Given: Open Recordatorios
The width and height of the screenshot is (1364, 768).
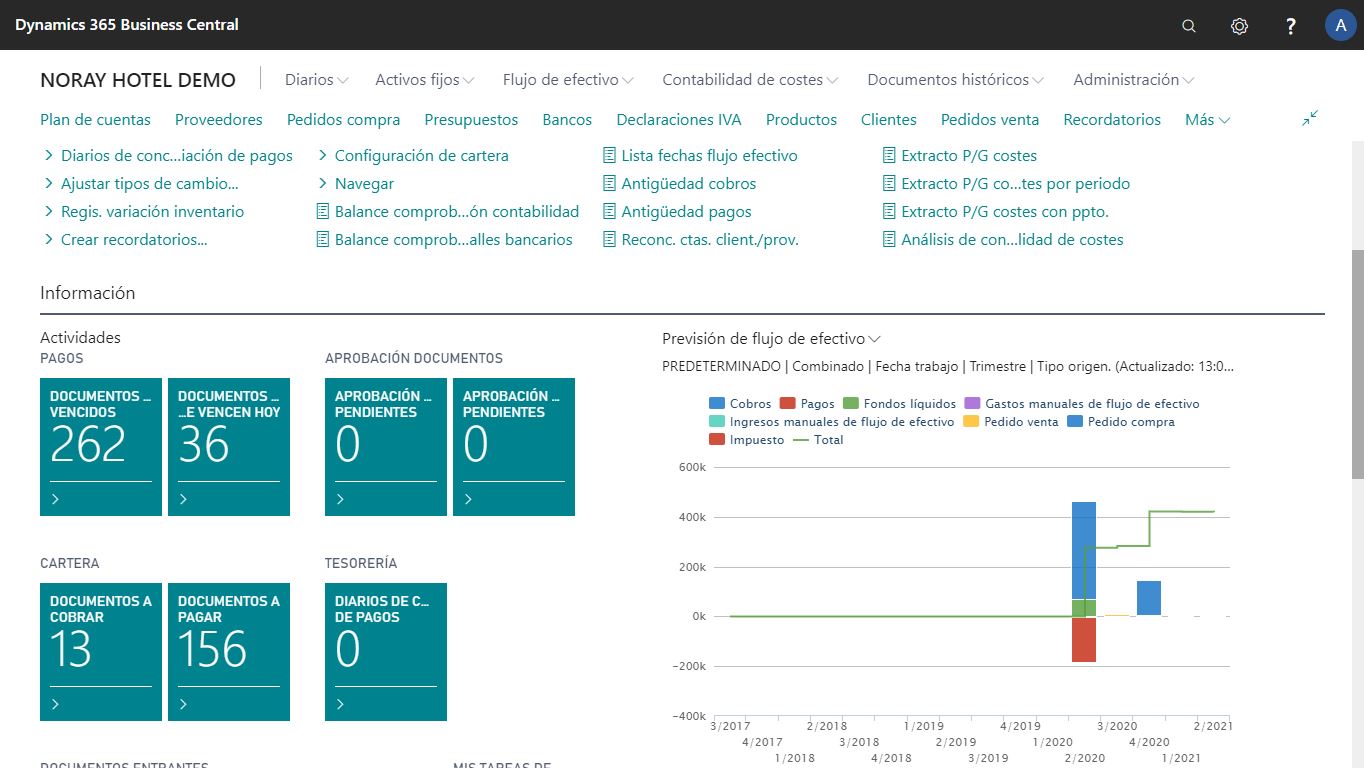Looking at the screenshot, I should [1112, 120].
